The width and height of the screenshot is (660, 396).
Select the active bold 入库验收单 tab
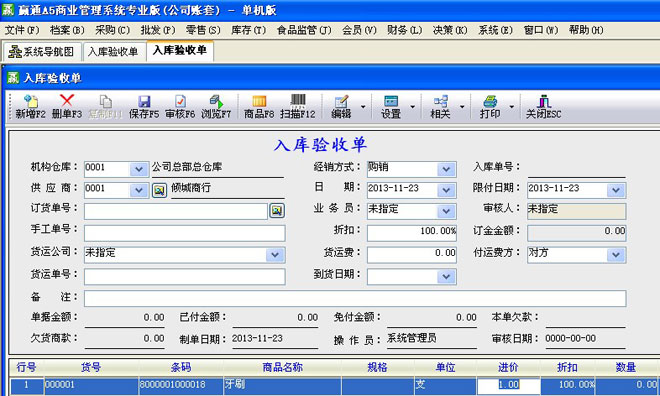180,51
